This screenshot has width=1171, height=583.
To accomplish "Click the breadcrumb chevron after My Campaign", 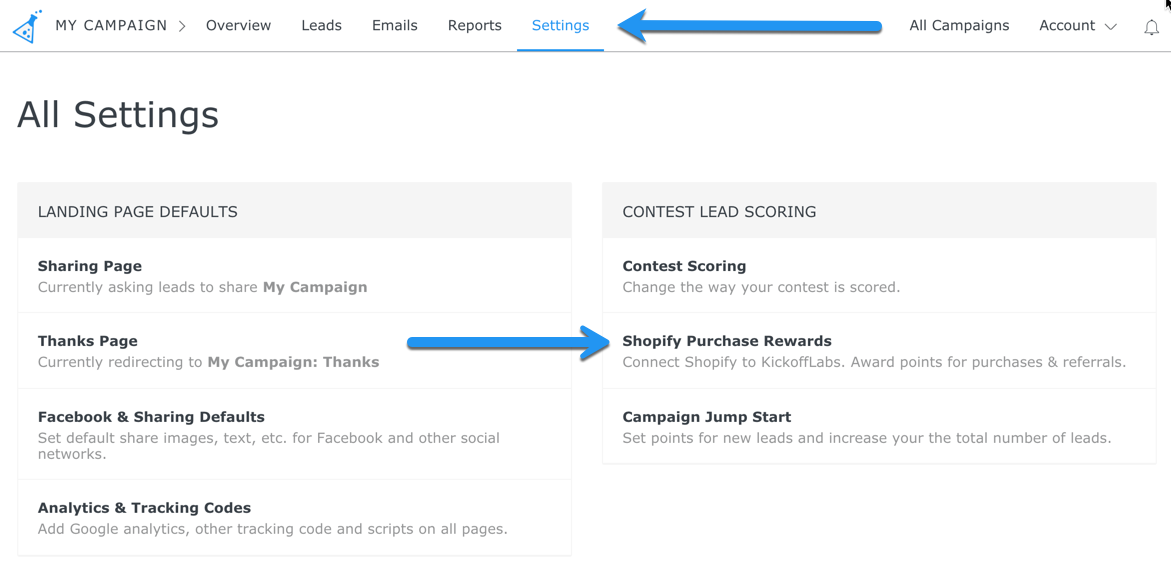I will click(x=182, y=27).
